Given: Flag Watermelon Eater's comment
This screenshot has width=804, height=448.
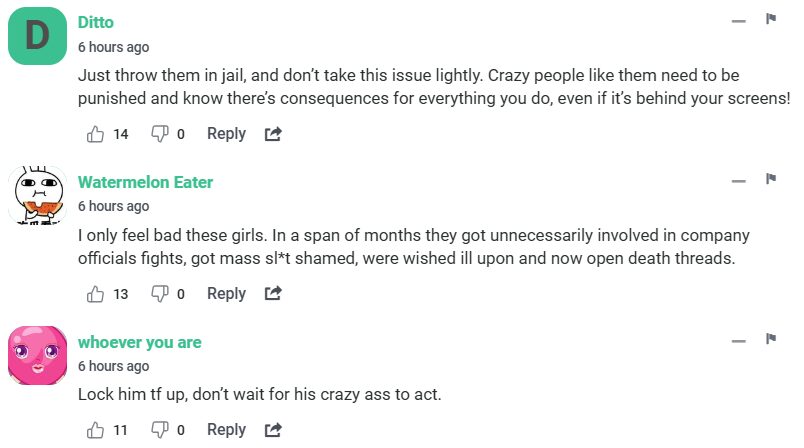Looking at the screenshot, I should 771,179.
